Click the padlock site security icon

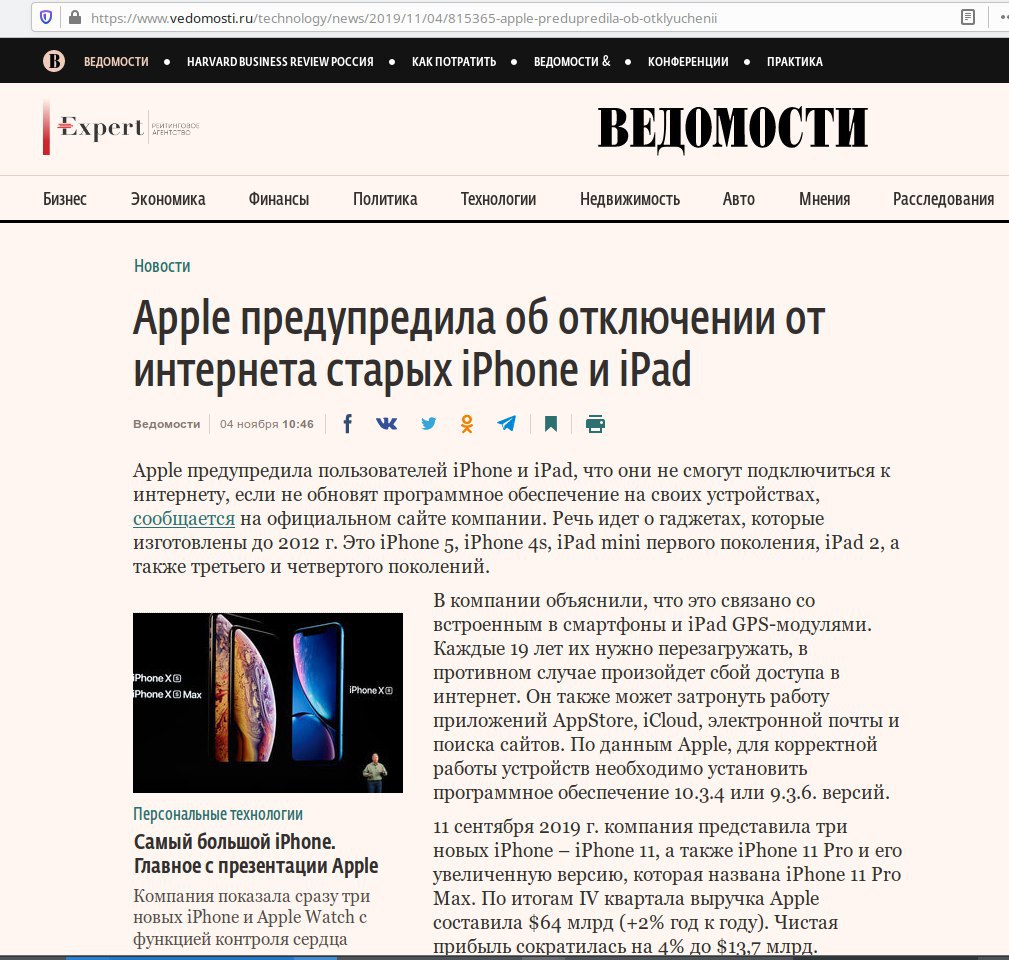[x=75, y=17]
